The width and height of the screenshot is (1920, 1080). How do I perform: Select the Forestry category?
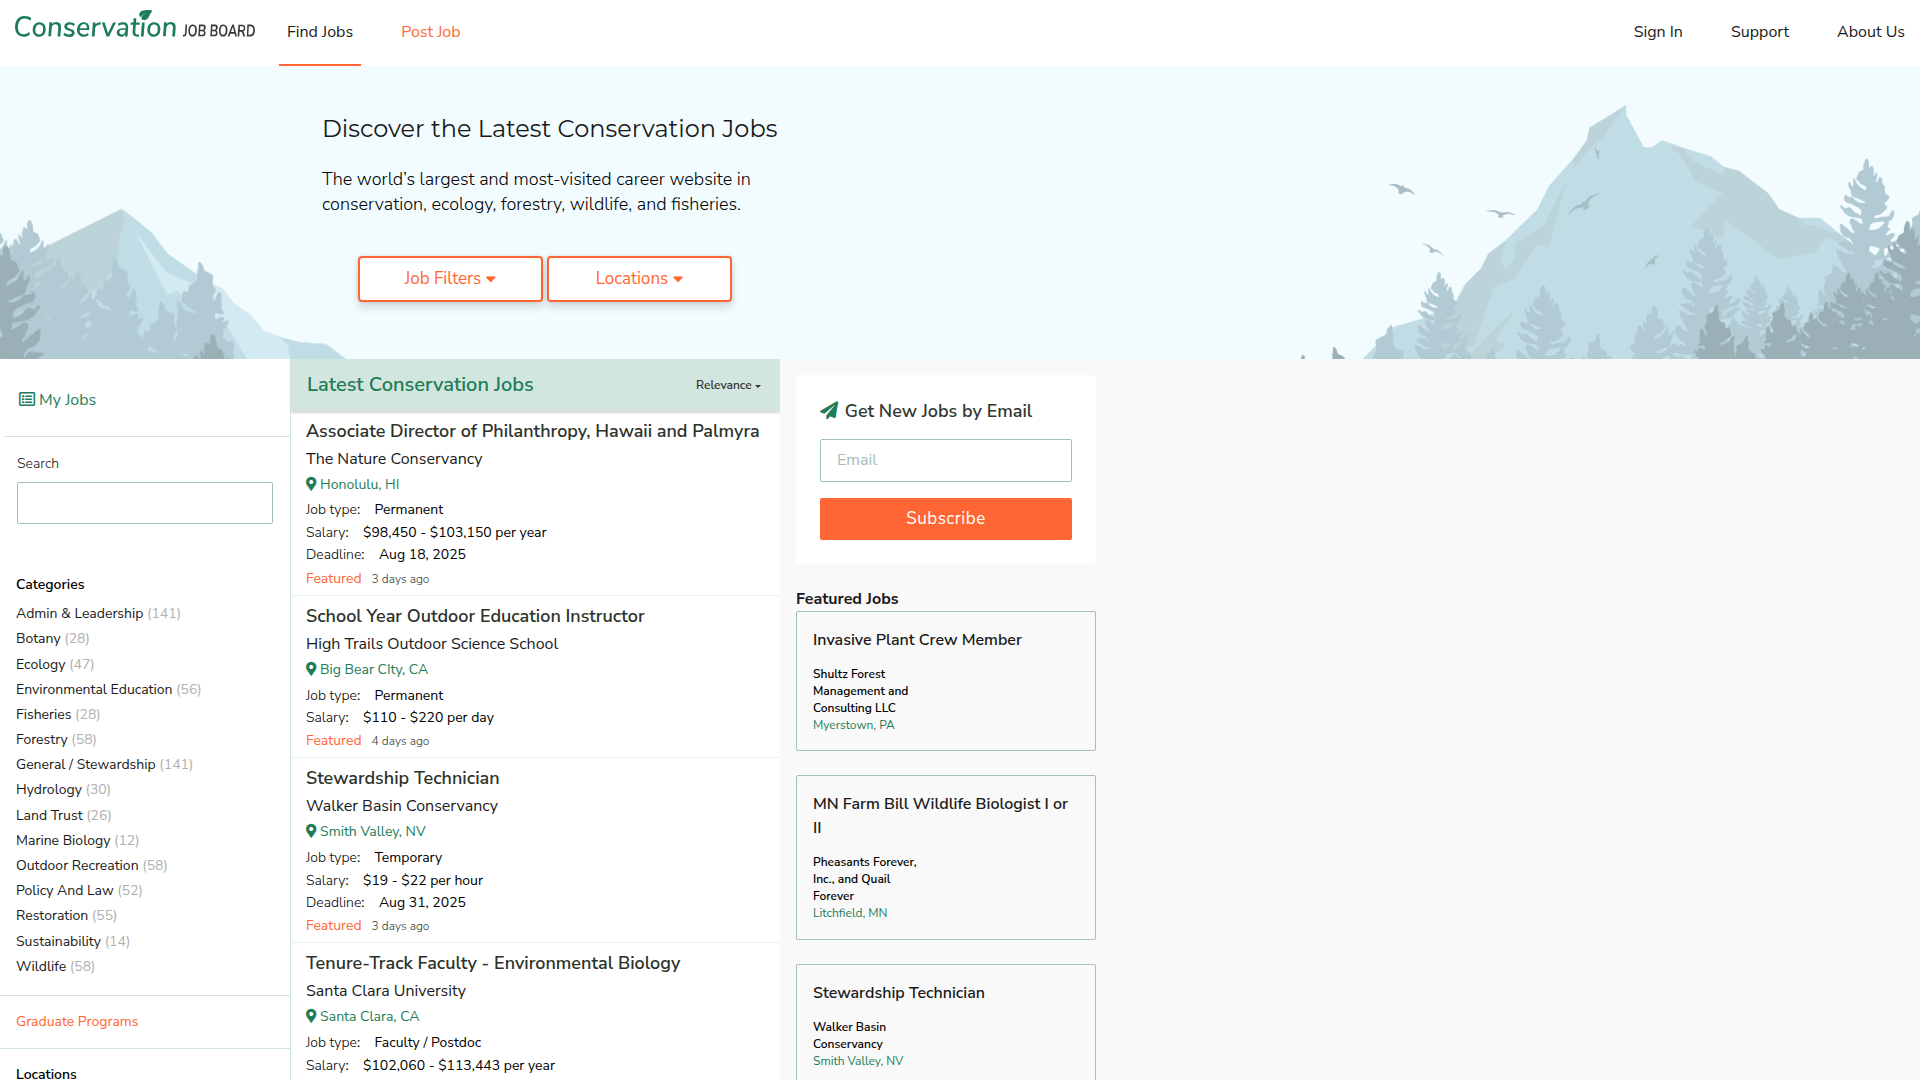click(42, 739)
